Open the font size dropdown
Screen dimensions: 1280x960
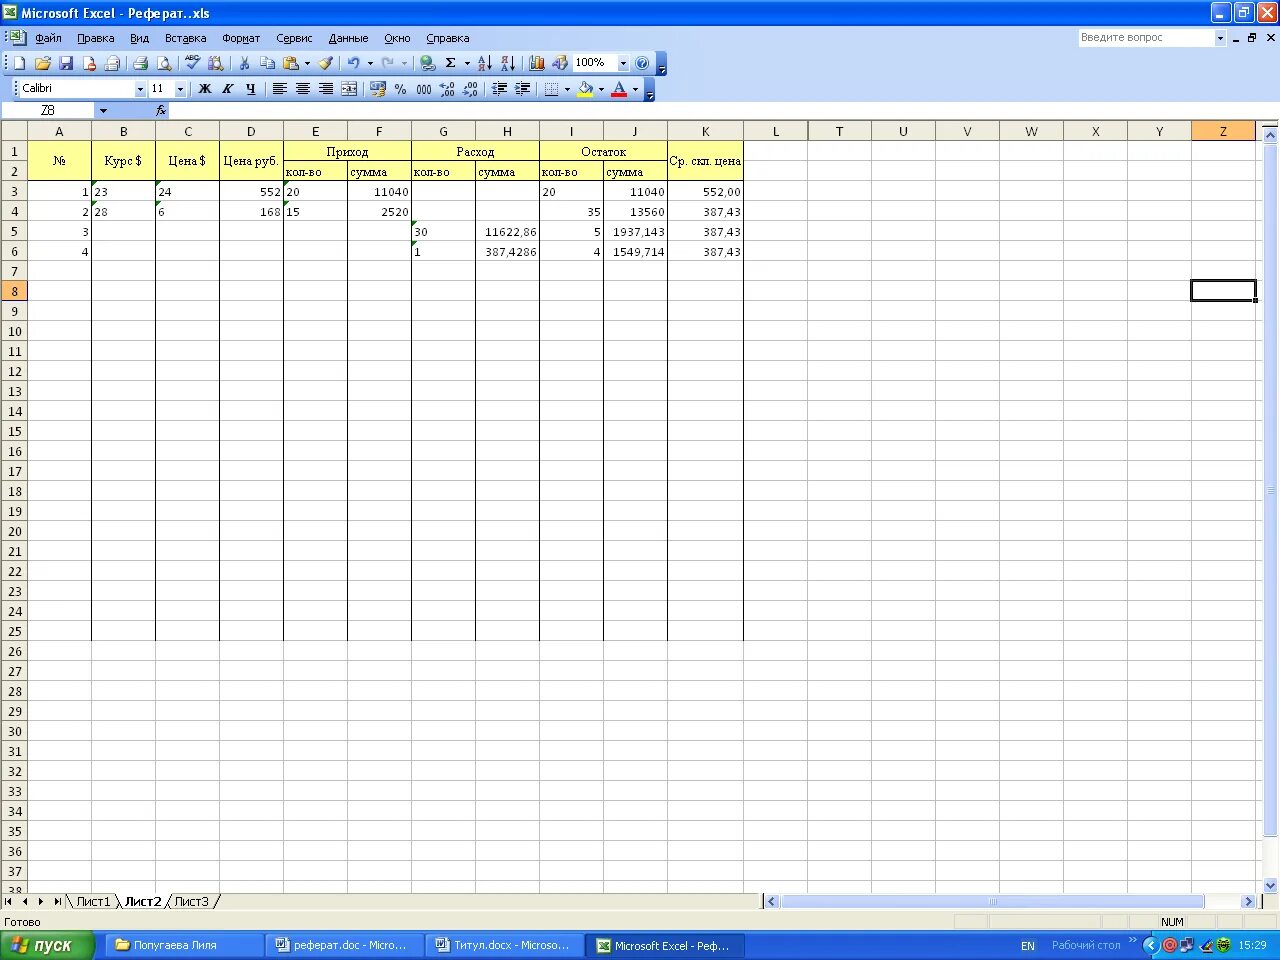180,89
